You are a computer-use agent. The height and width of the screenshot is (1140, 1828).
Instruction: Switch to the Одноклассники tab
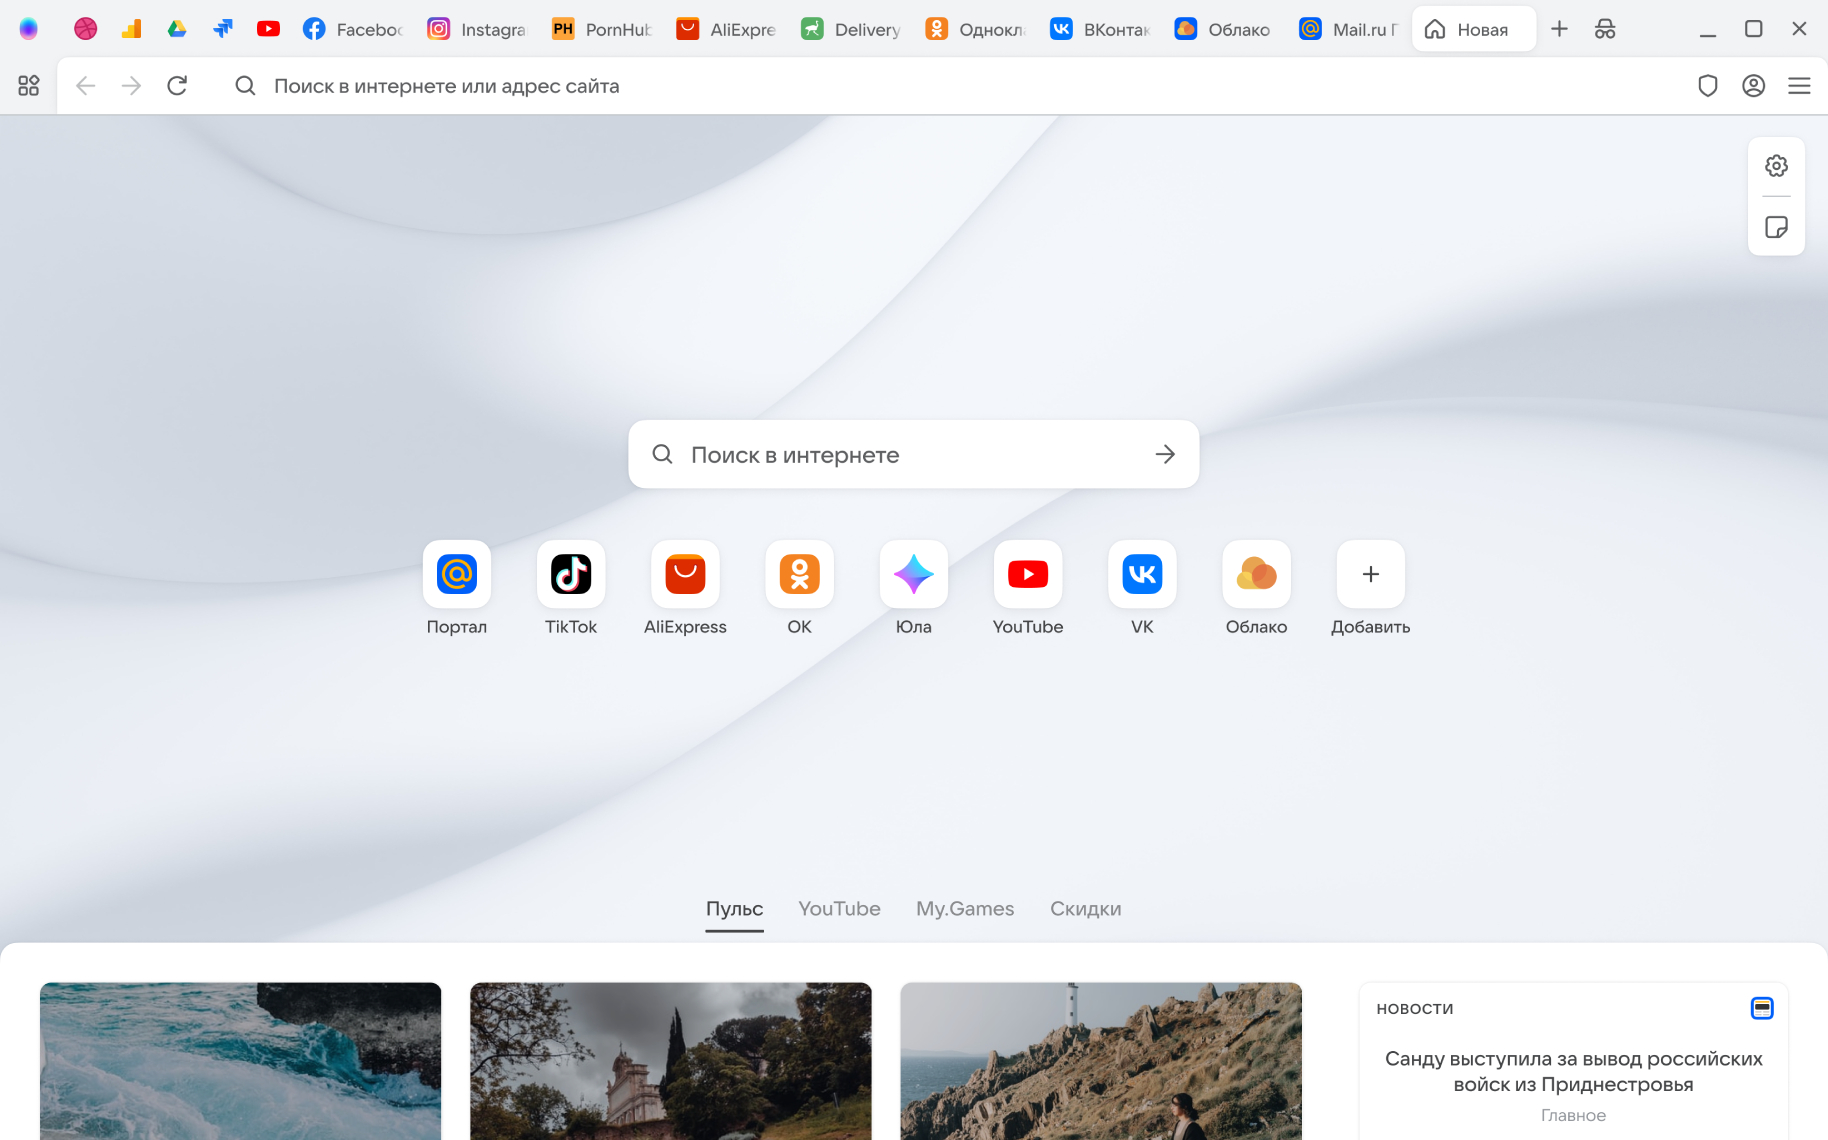[x=976, y=29]
